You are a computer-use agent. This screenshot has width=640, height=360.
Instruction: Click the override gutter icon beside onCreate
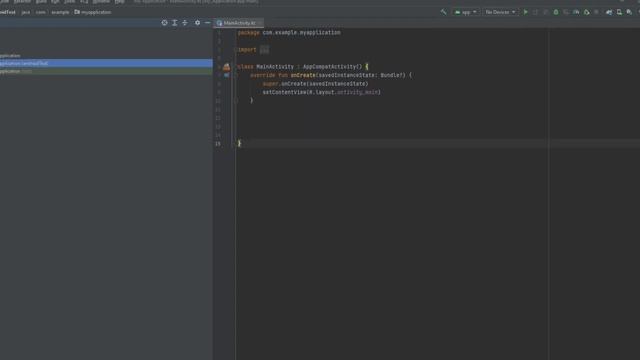(227, 75)
